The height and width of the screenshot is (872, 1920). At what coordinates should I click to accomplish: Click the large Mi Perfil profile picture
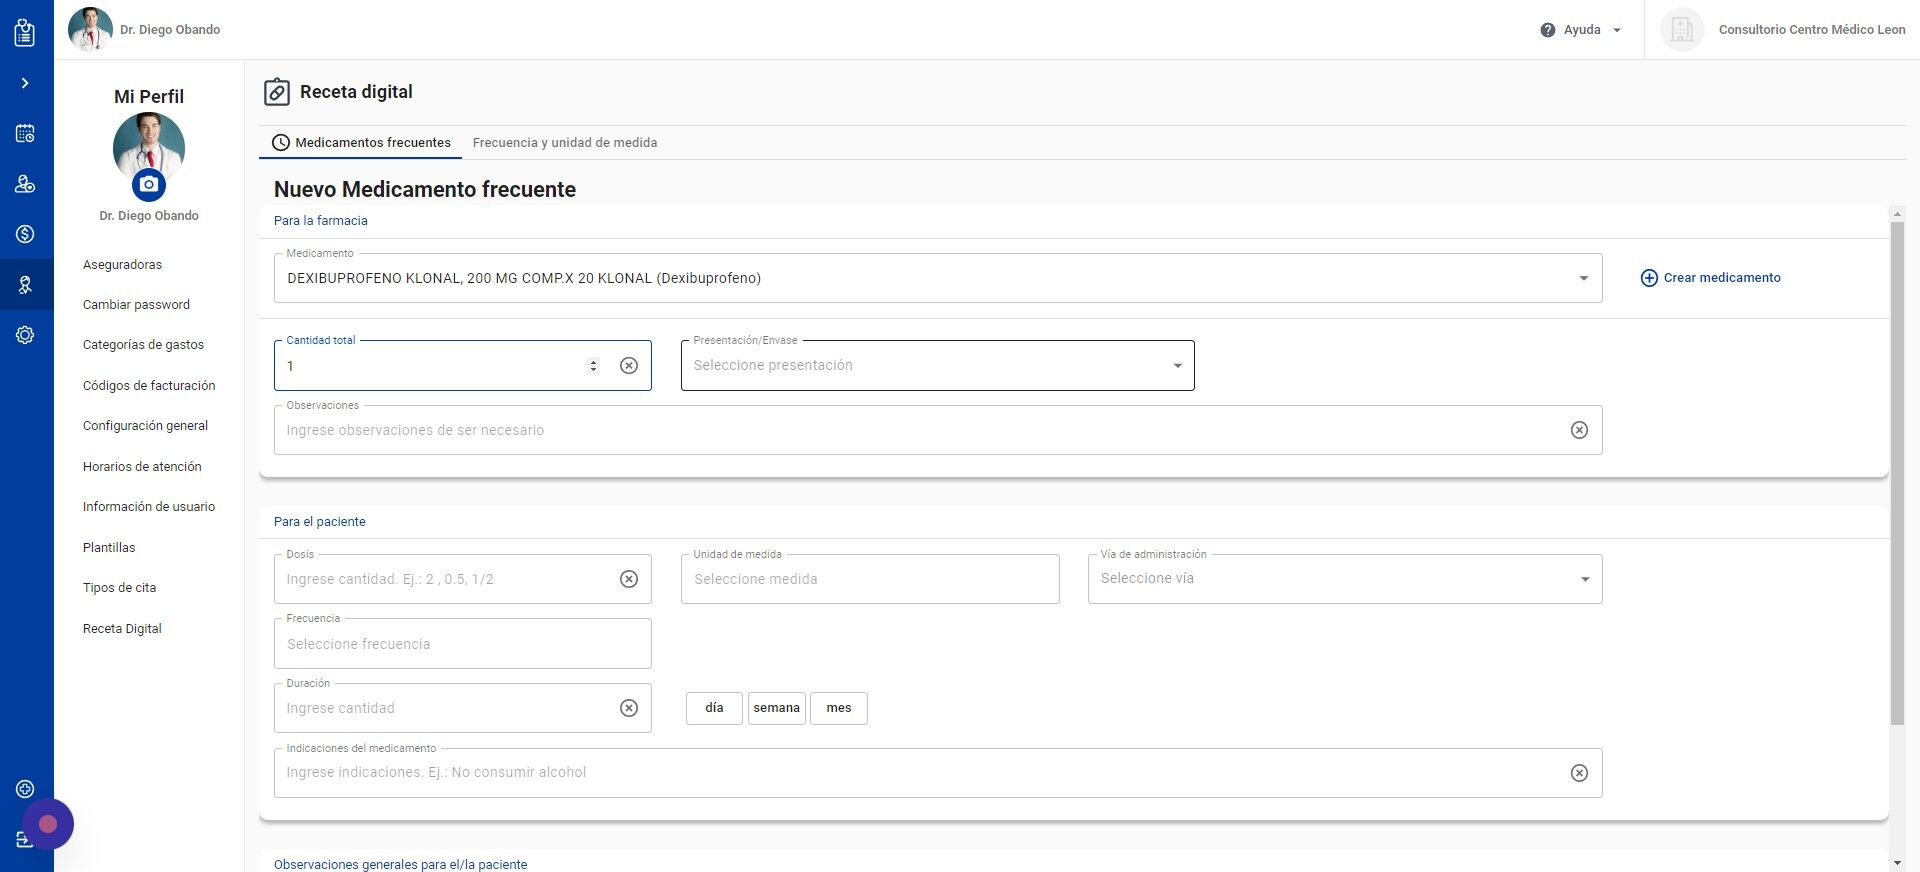(149, 148)
